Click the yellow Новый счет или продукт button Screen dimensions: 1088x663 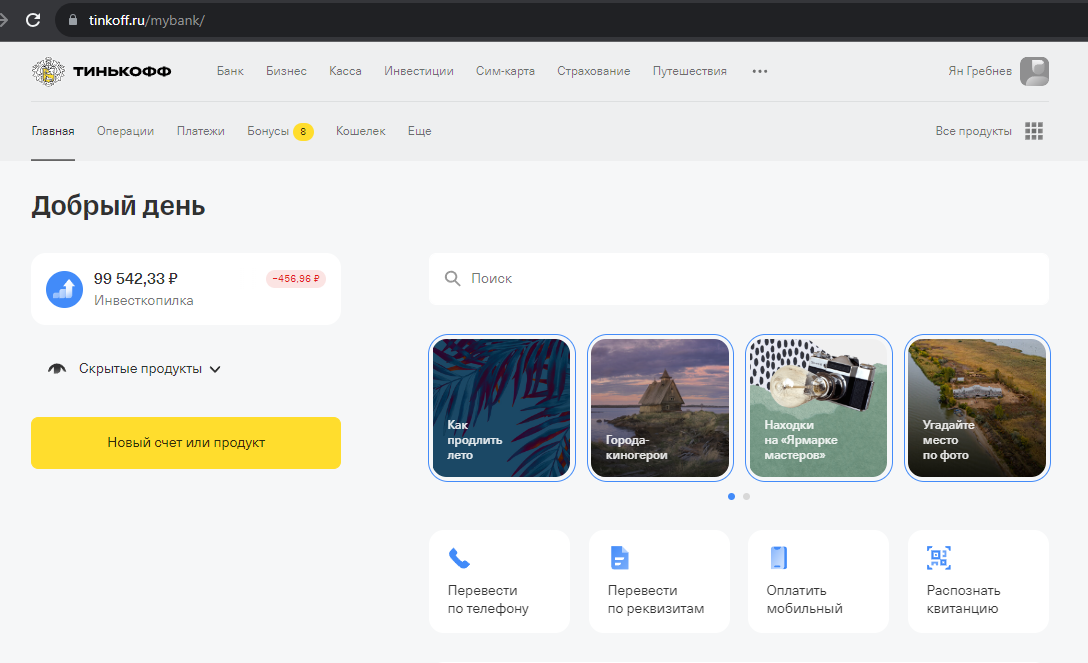point(186,442)
